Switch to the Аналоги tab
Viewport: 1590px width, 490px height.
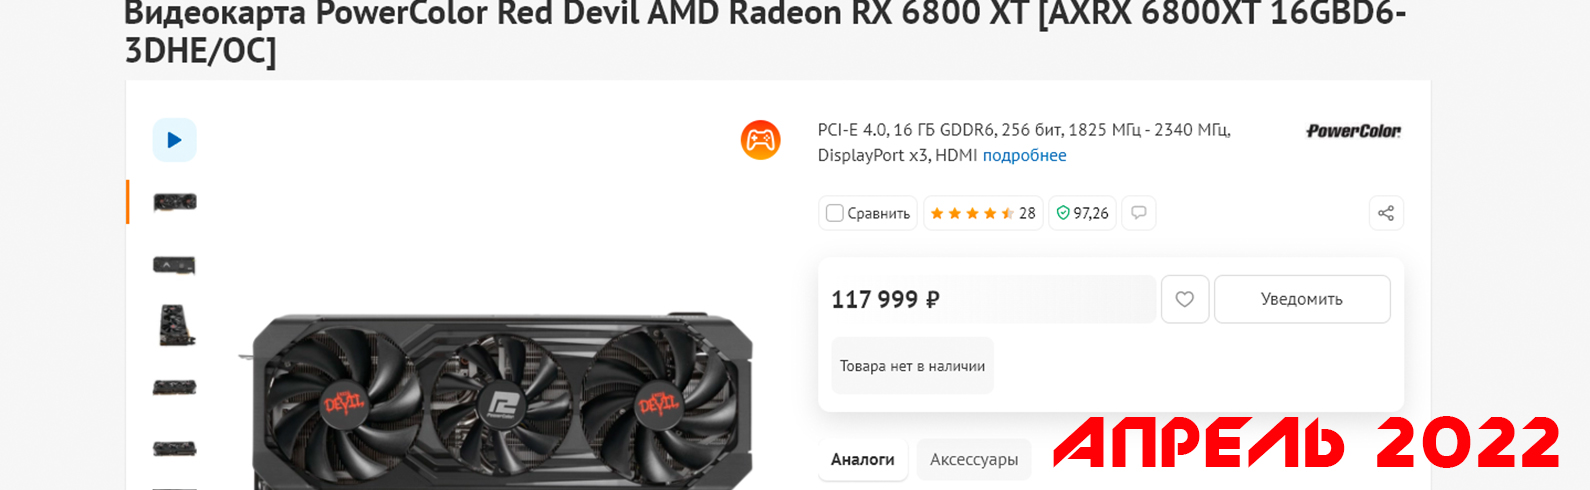[x=863, y=460]
